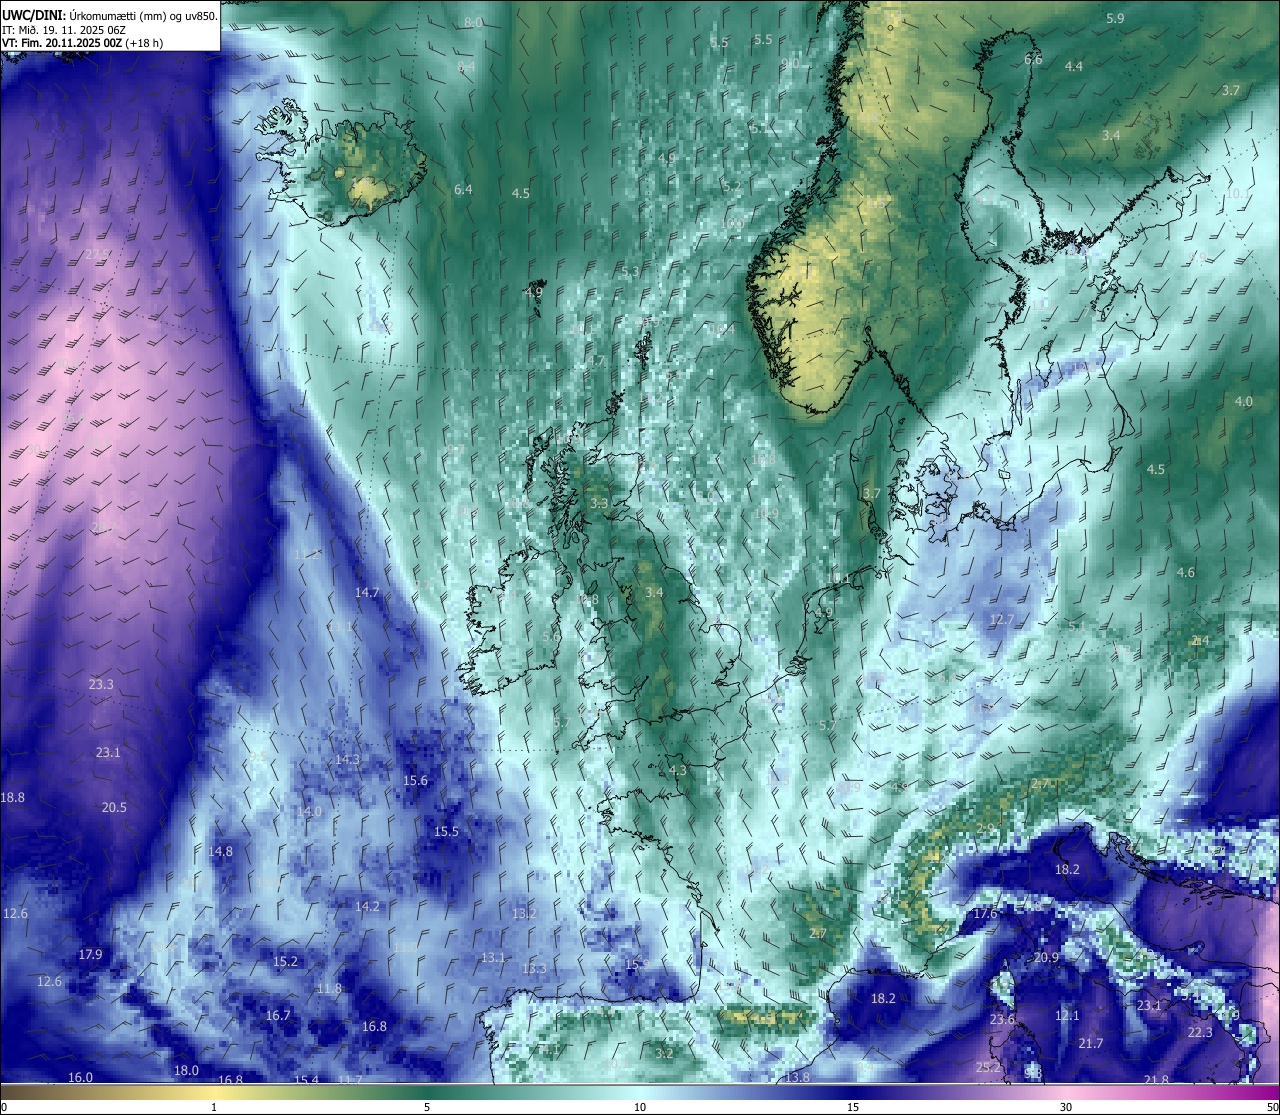Image resolution: width=1280 pixels, height=1115 pixels.
Task: Click the value 18.8 at the left edge
Action: pos(13,797)
